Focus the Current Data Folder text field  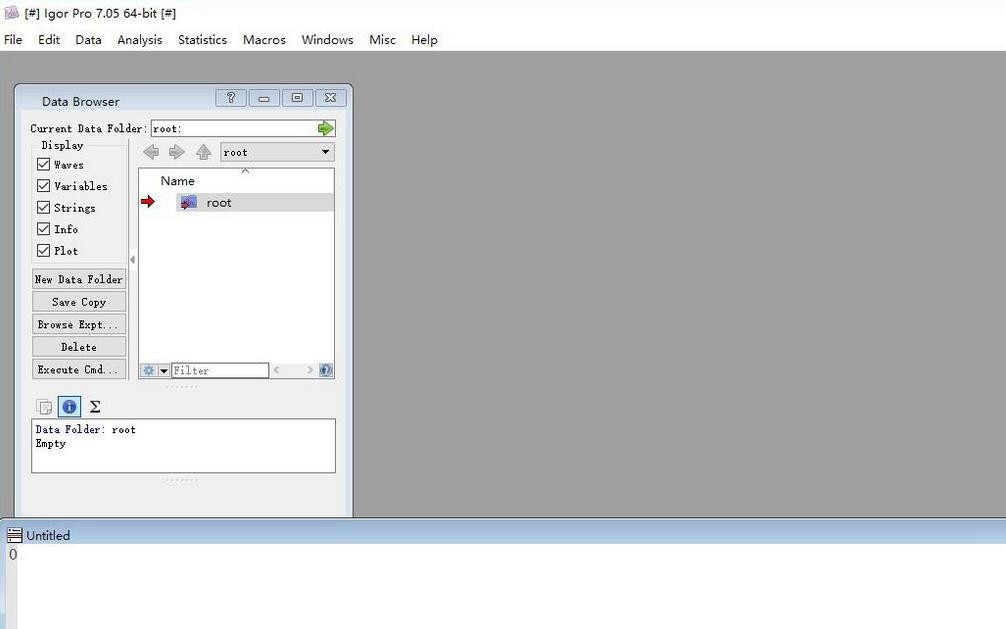[x=234, y=128]
